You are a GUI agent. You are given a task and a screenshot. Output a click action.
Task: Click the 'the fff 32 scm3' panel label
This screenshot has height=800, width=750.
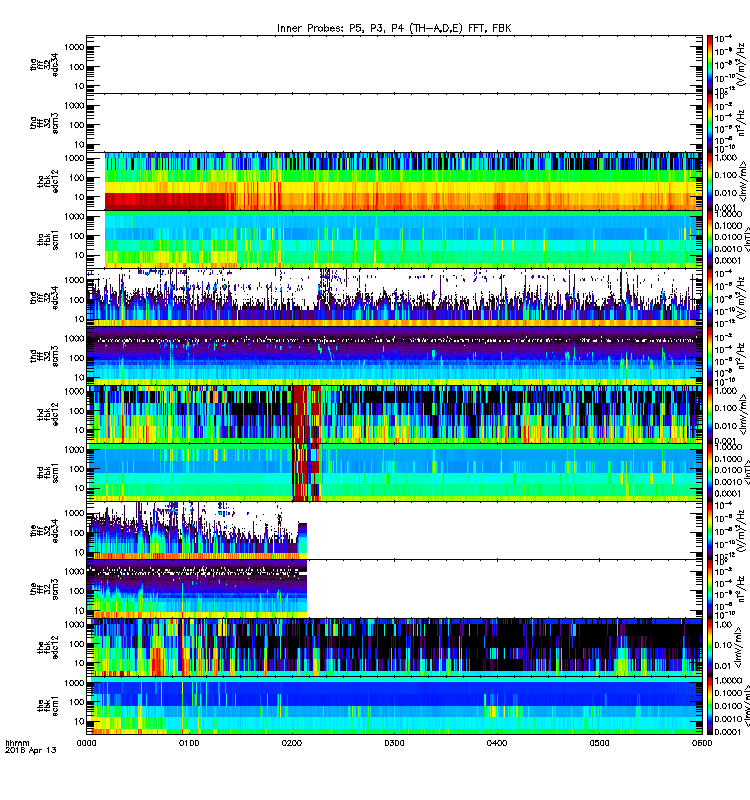click(44, 589)
